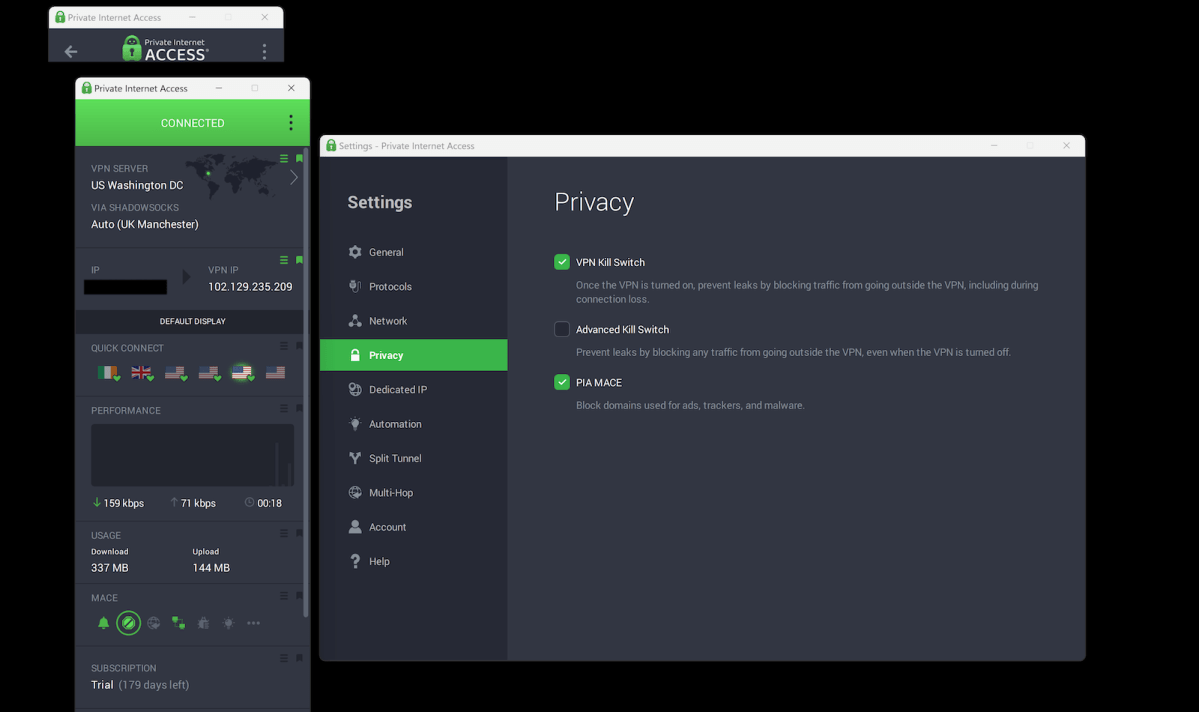The height and width of the screenshot is (712, 1199).
Task: Toggle the port forwarding globe icon
Action: [154, 623]
